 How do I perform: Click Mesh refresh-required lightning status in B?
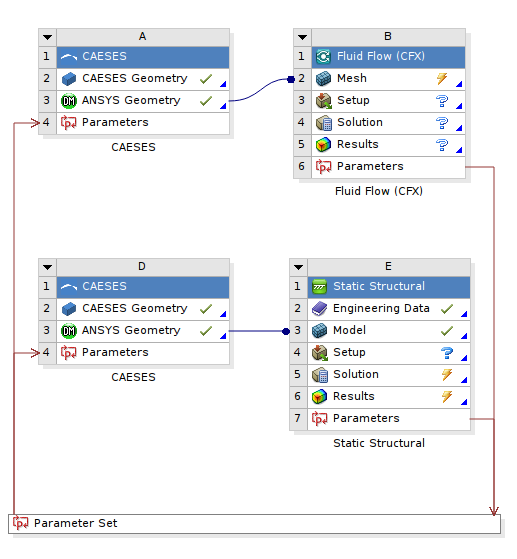[442, 78]
